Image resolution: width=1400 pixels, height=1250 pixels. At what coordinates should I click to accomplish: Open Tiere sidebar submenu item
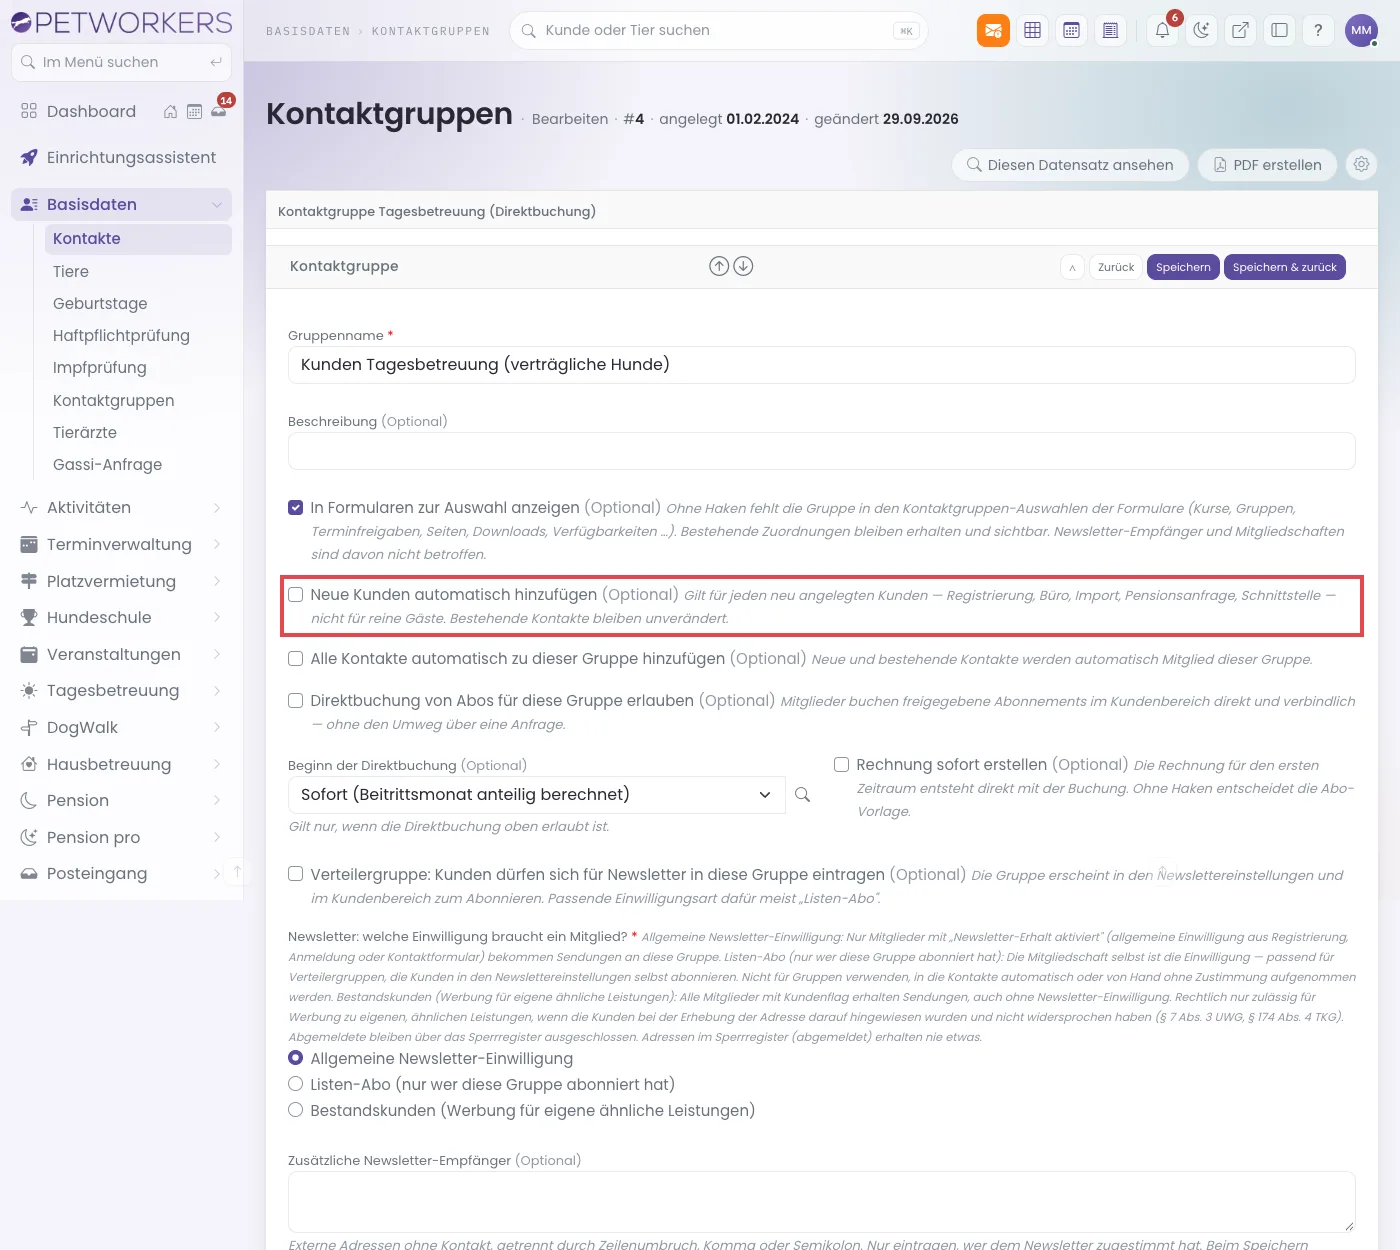pos(71,272)
